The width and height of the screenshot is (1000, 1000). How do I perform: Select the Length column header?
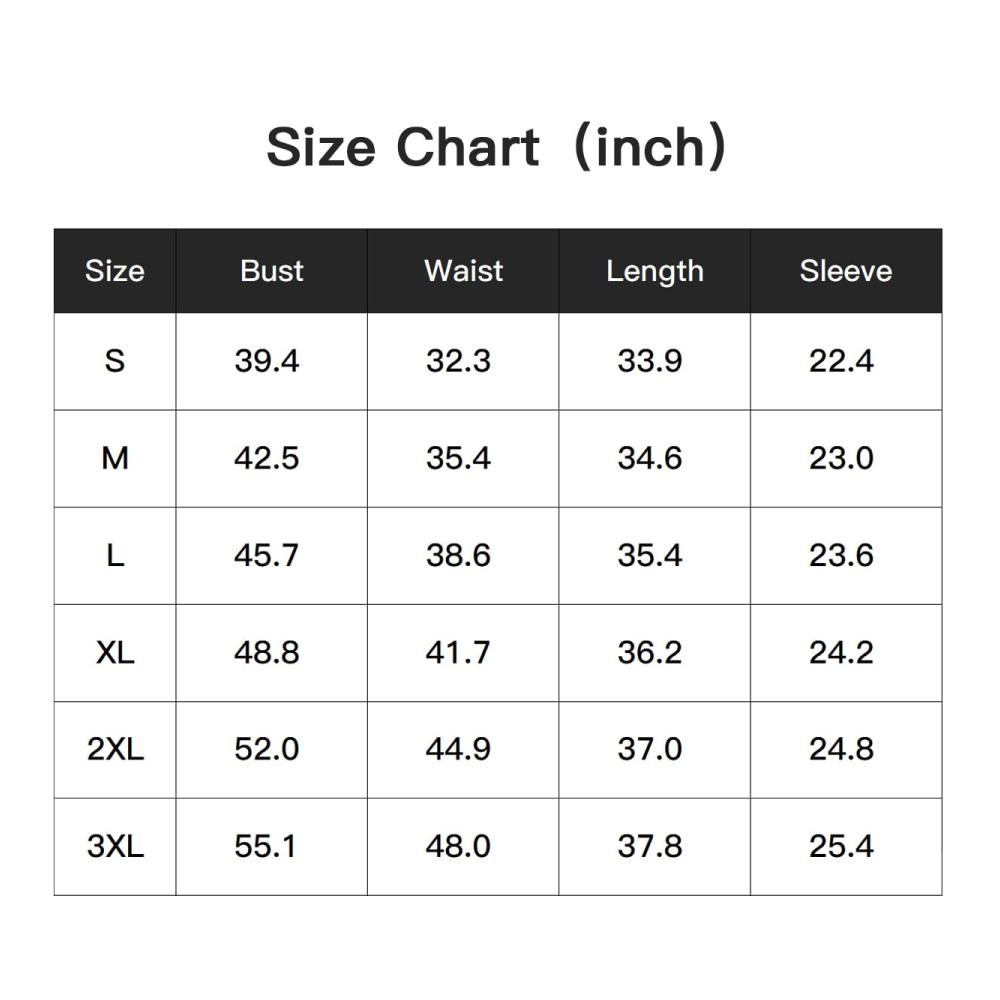point(655,272)
